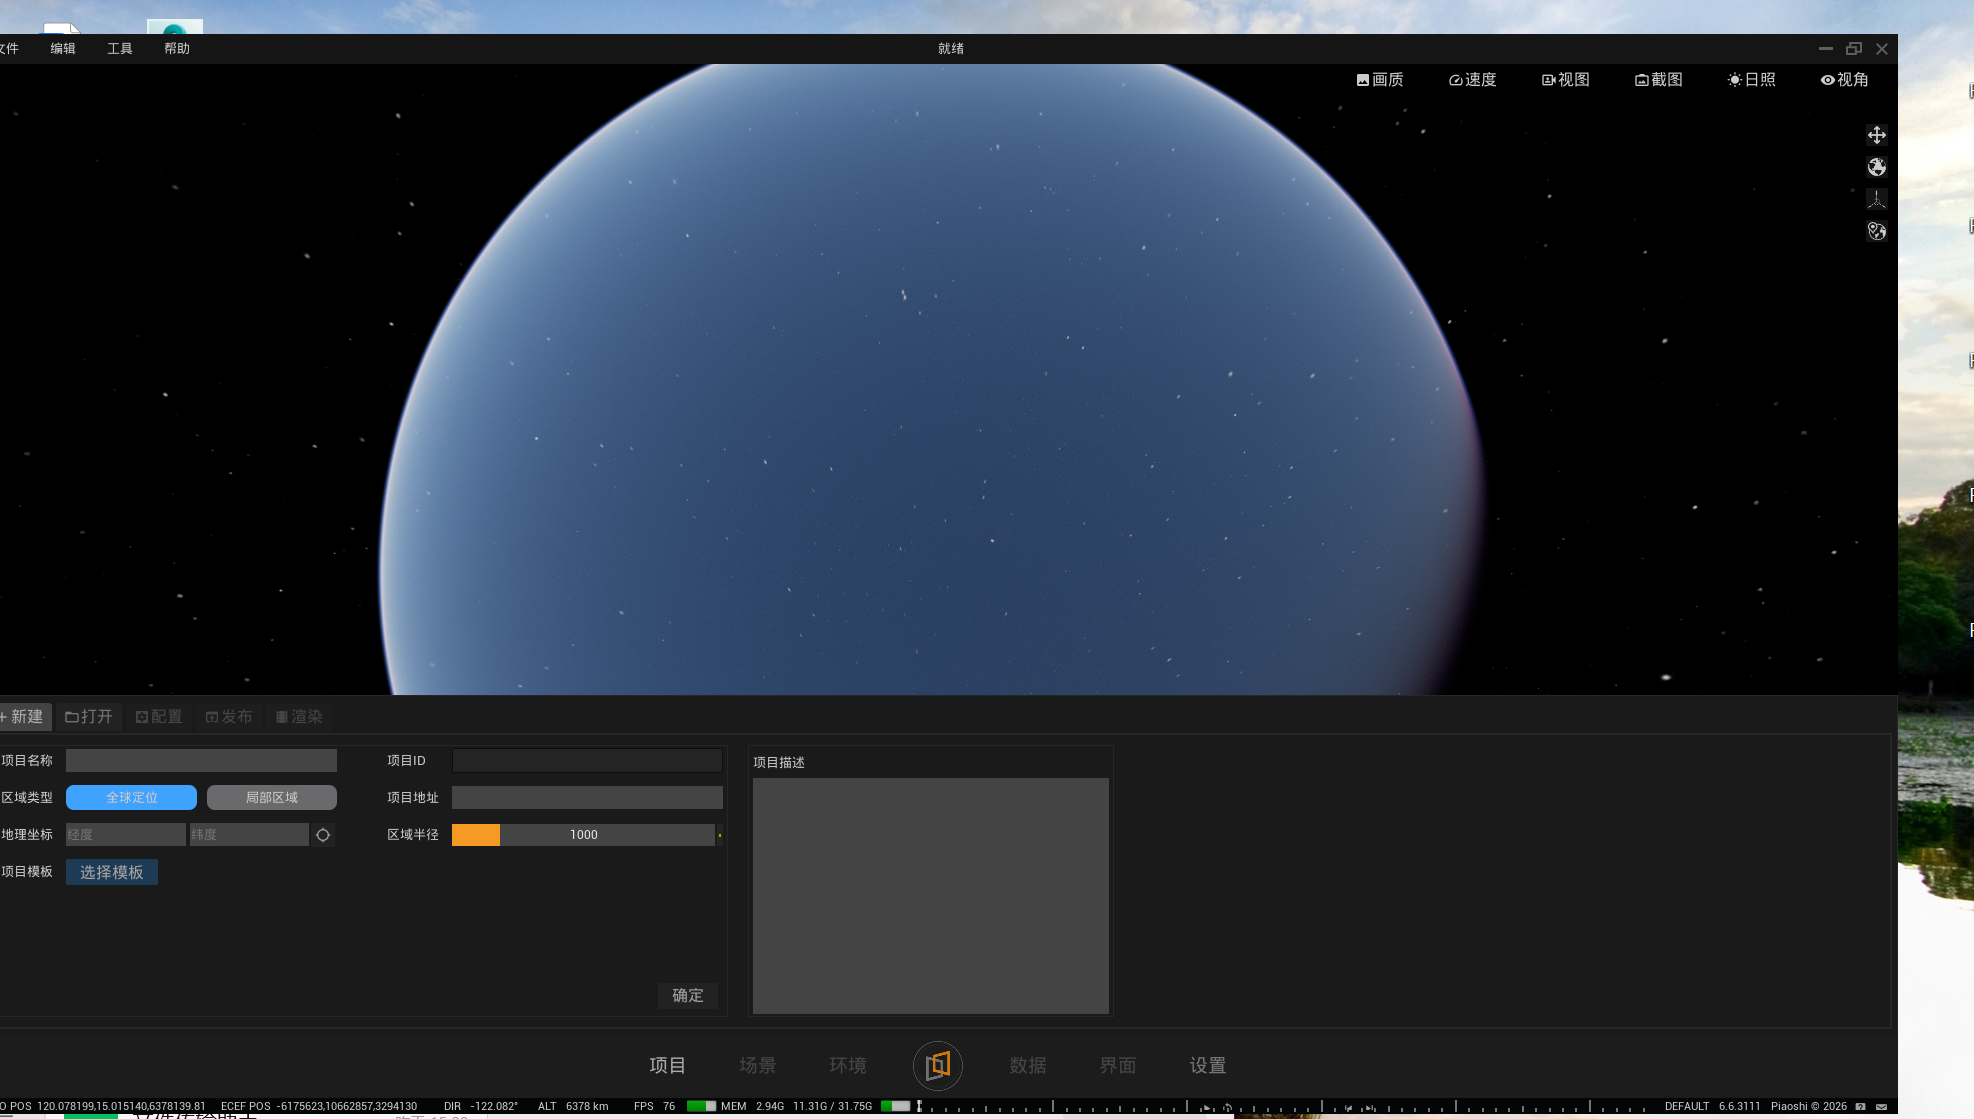
Task: Switch to the 新建 tab
Action: pyautogui.click(x=24, y=717)
